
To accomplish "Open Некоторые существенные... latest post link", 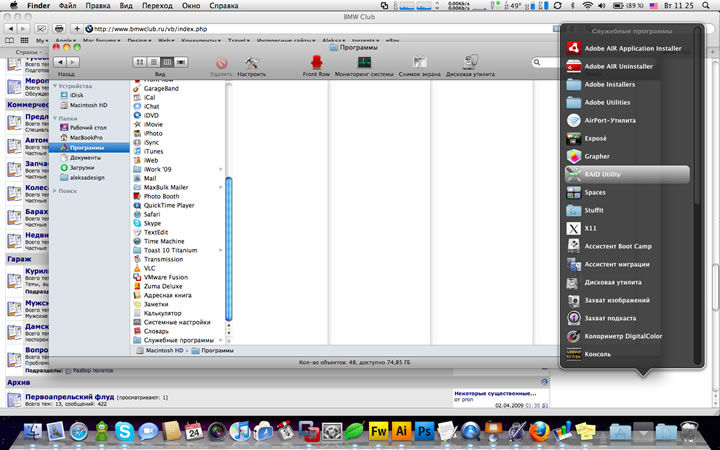I will click(x=495, y=394).
